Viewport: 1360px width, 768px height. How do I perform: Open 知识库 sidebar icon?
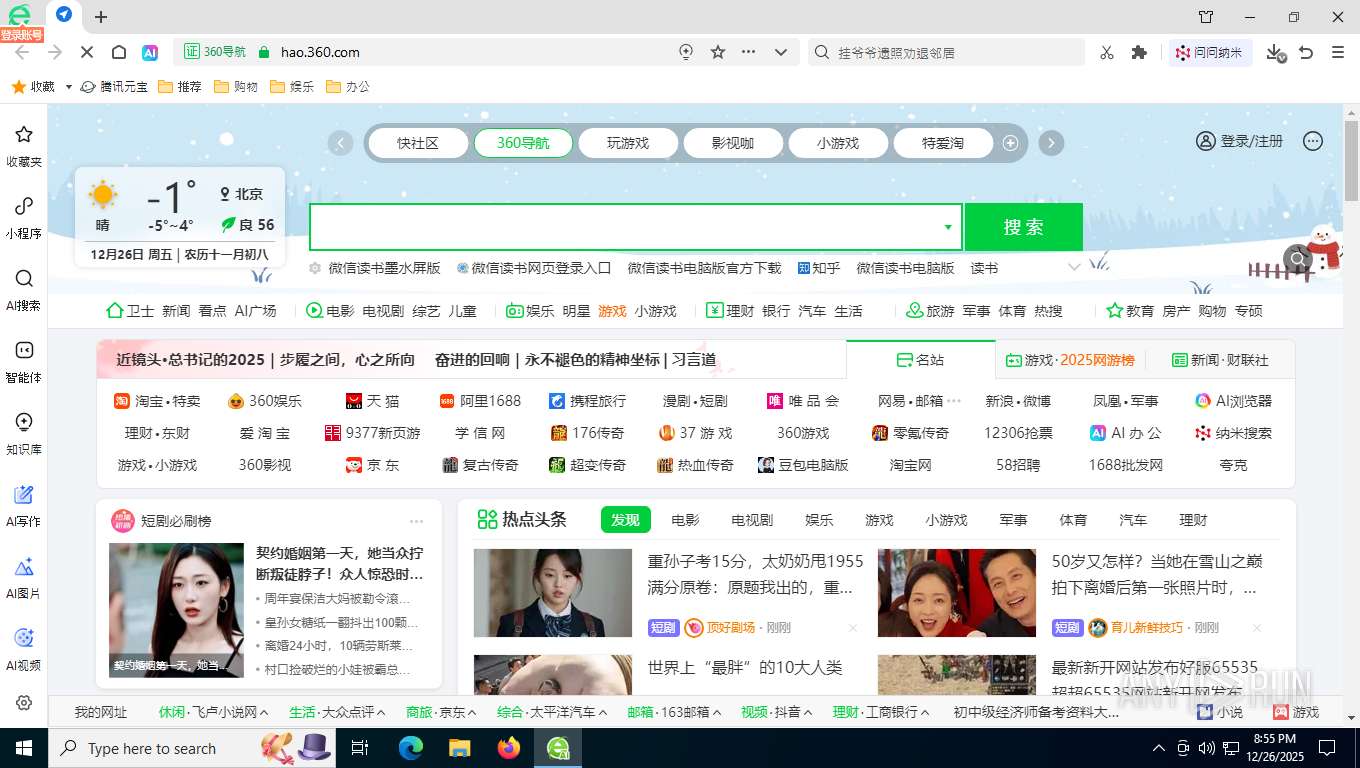24,422
